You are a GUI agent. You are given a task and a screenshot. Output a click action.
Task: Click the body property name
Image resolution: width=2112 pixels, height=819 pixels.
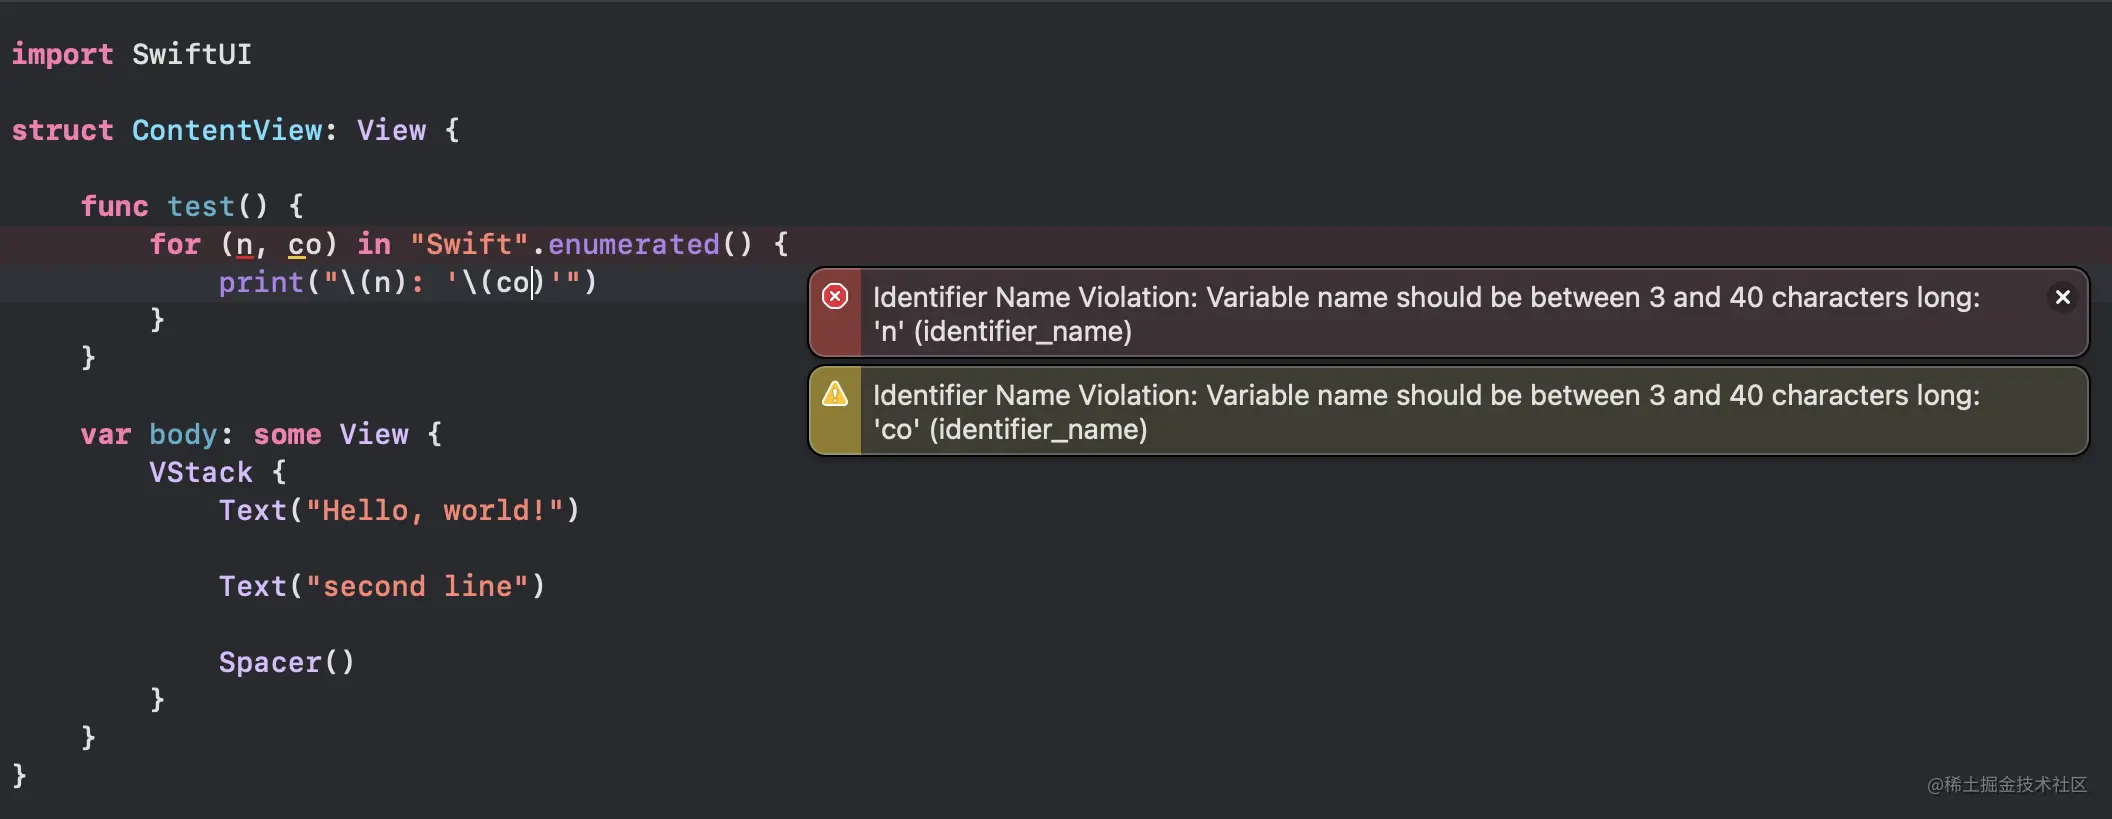tap(183, 435)
